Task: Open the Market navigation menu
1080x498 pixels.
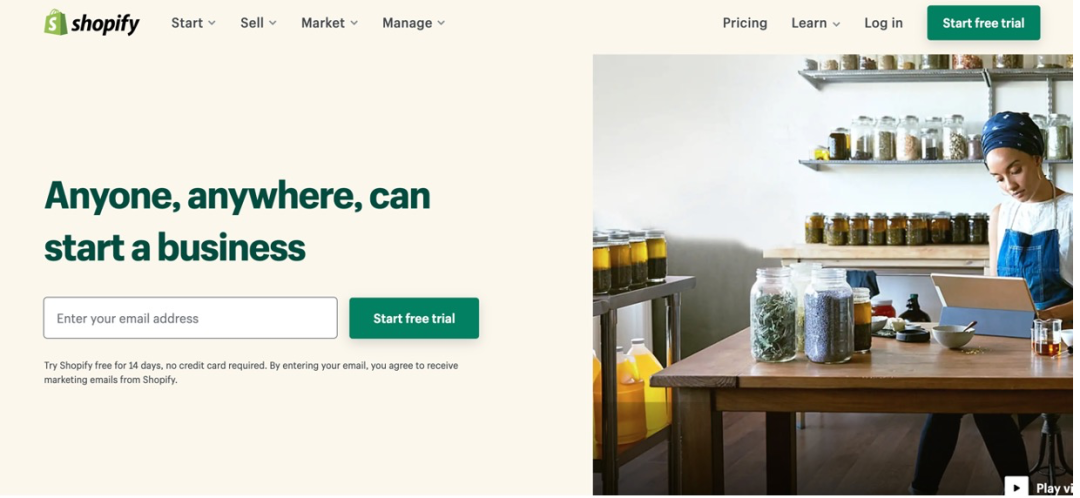Action: pyautogui.click(x=329, y=23)
